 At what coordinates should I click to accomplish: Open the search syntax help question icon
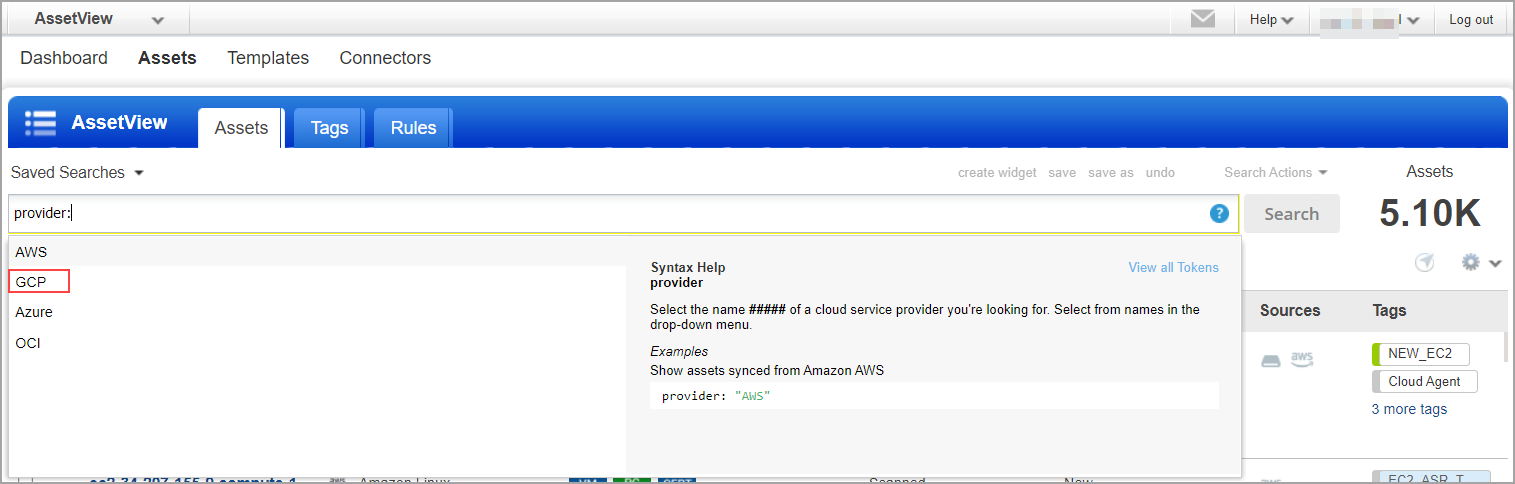pyautogui.click(x=1219, y=213)
